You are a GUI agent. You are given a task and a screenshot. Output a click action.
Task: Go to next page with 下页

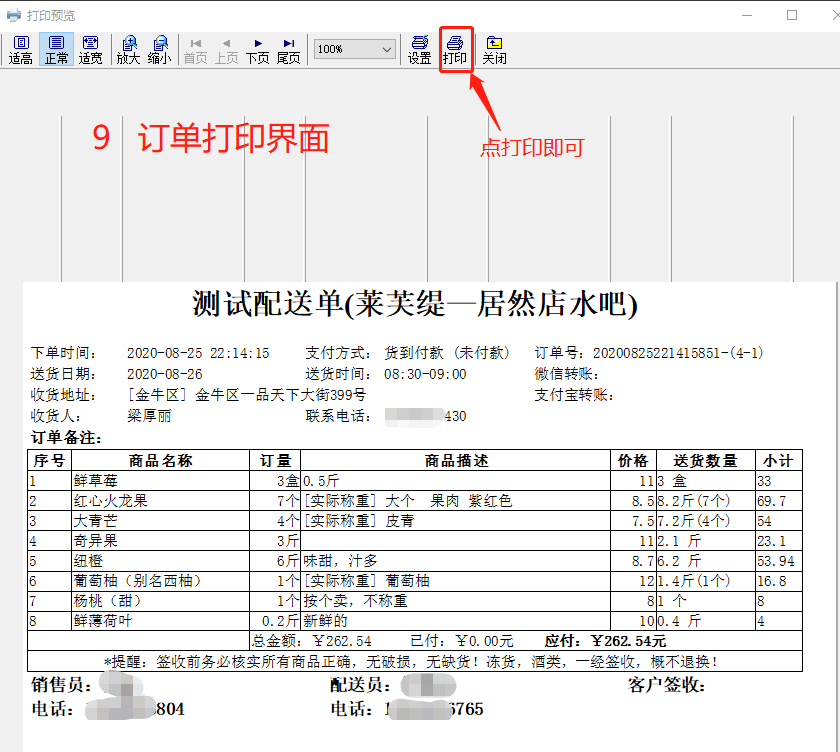[x=258, y=50]
